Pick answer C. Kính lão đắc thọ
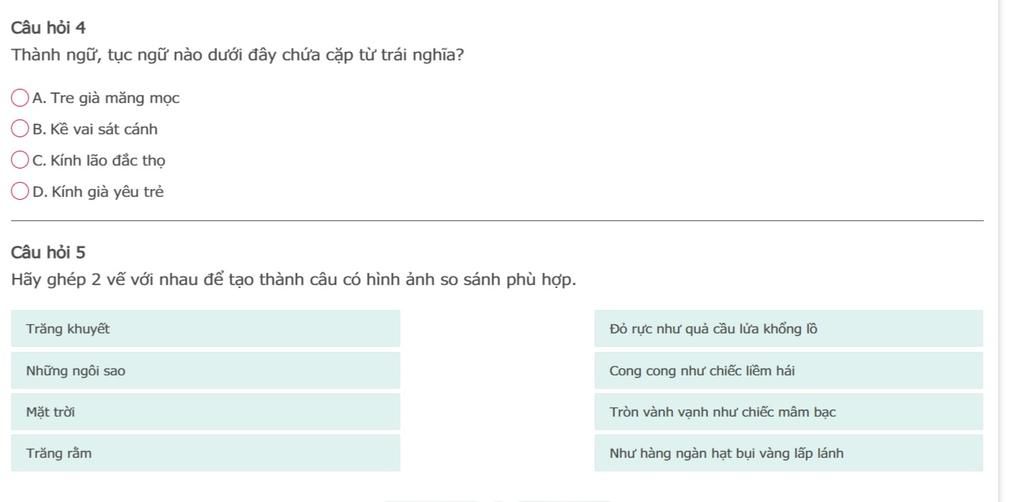Image resolution: width=1024 pixels, height=502 pixels. tap(20, 160)
